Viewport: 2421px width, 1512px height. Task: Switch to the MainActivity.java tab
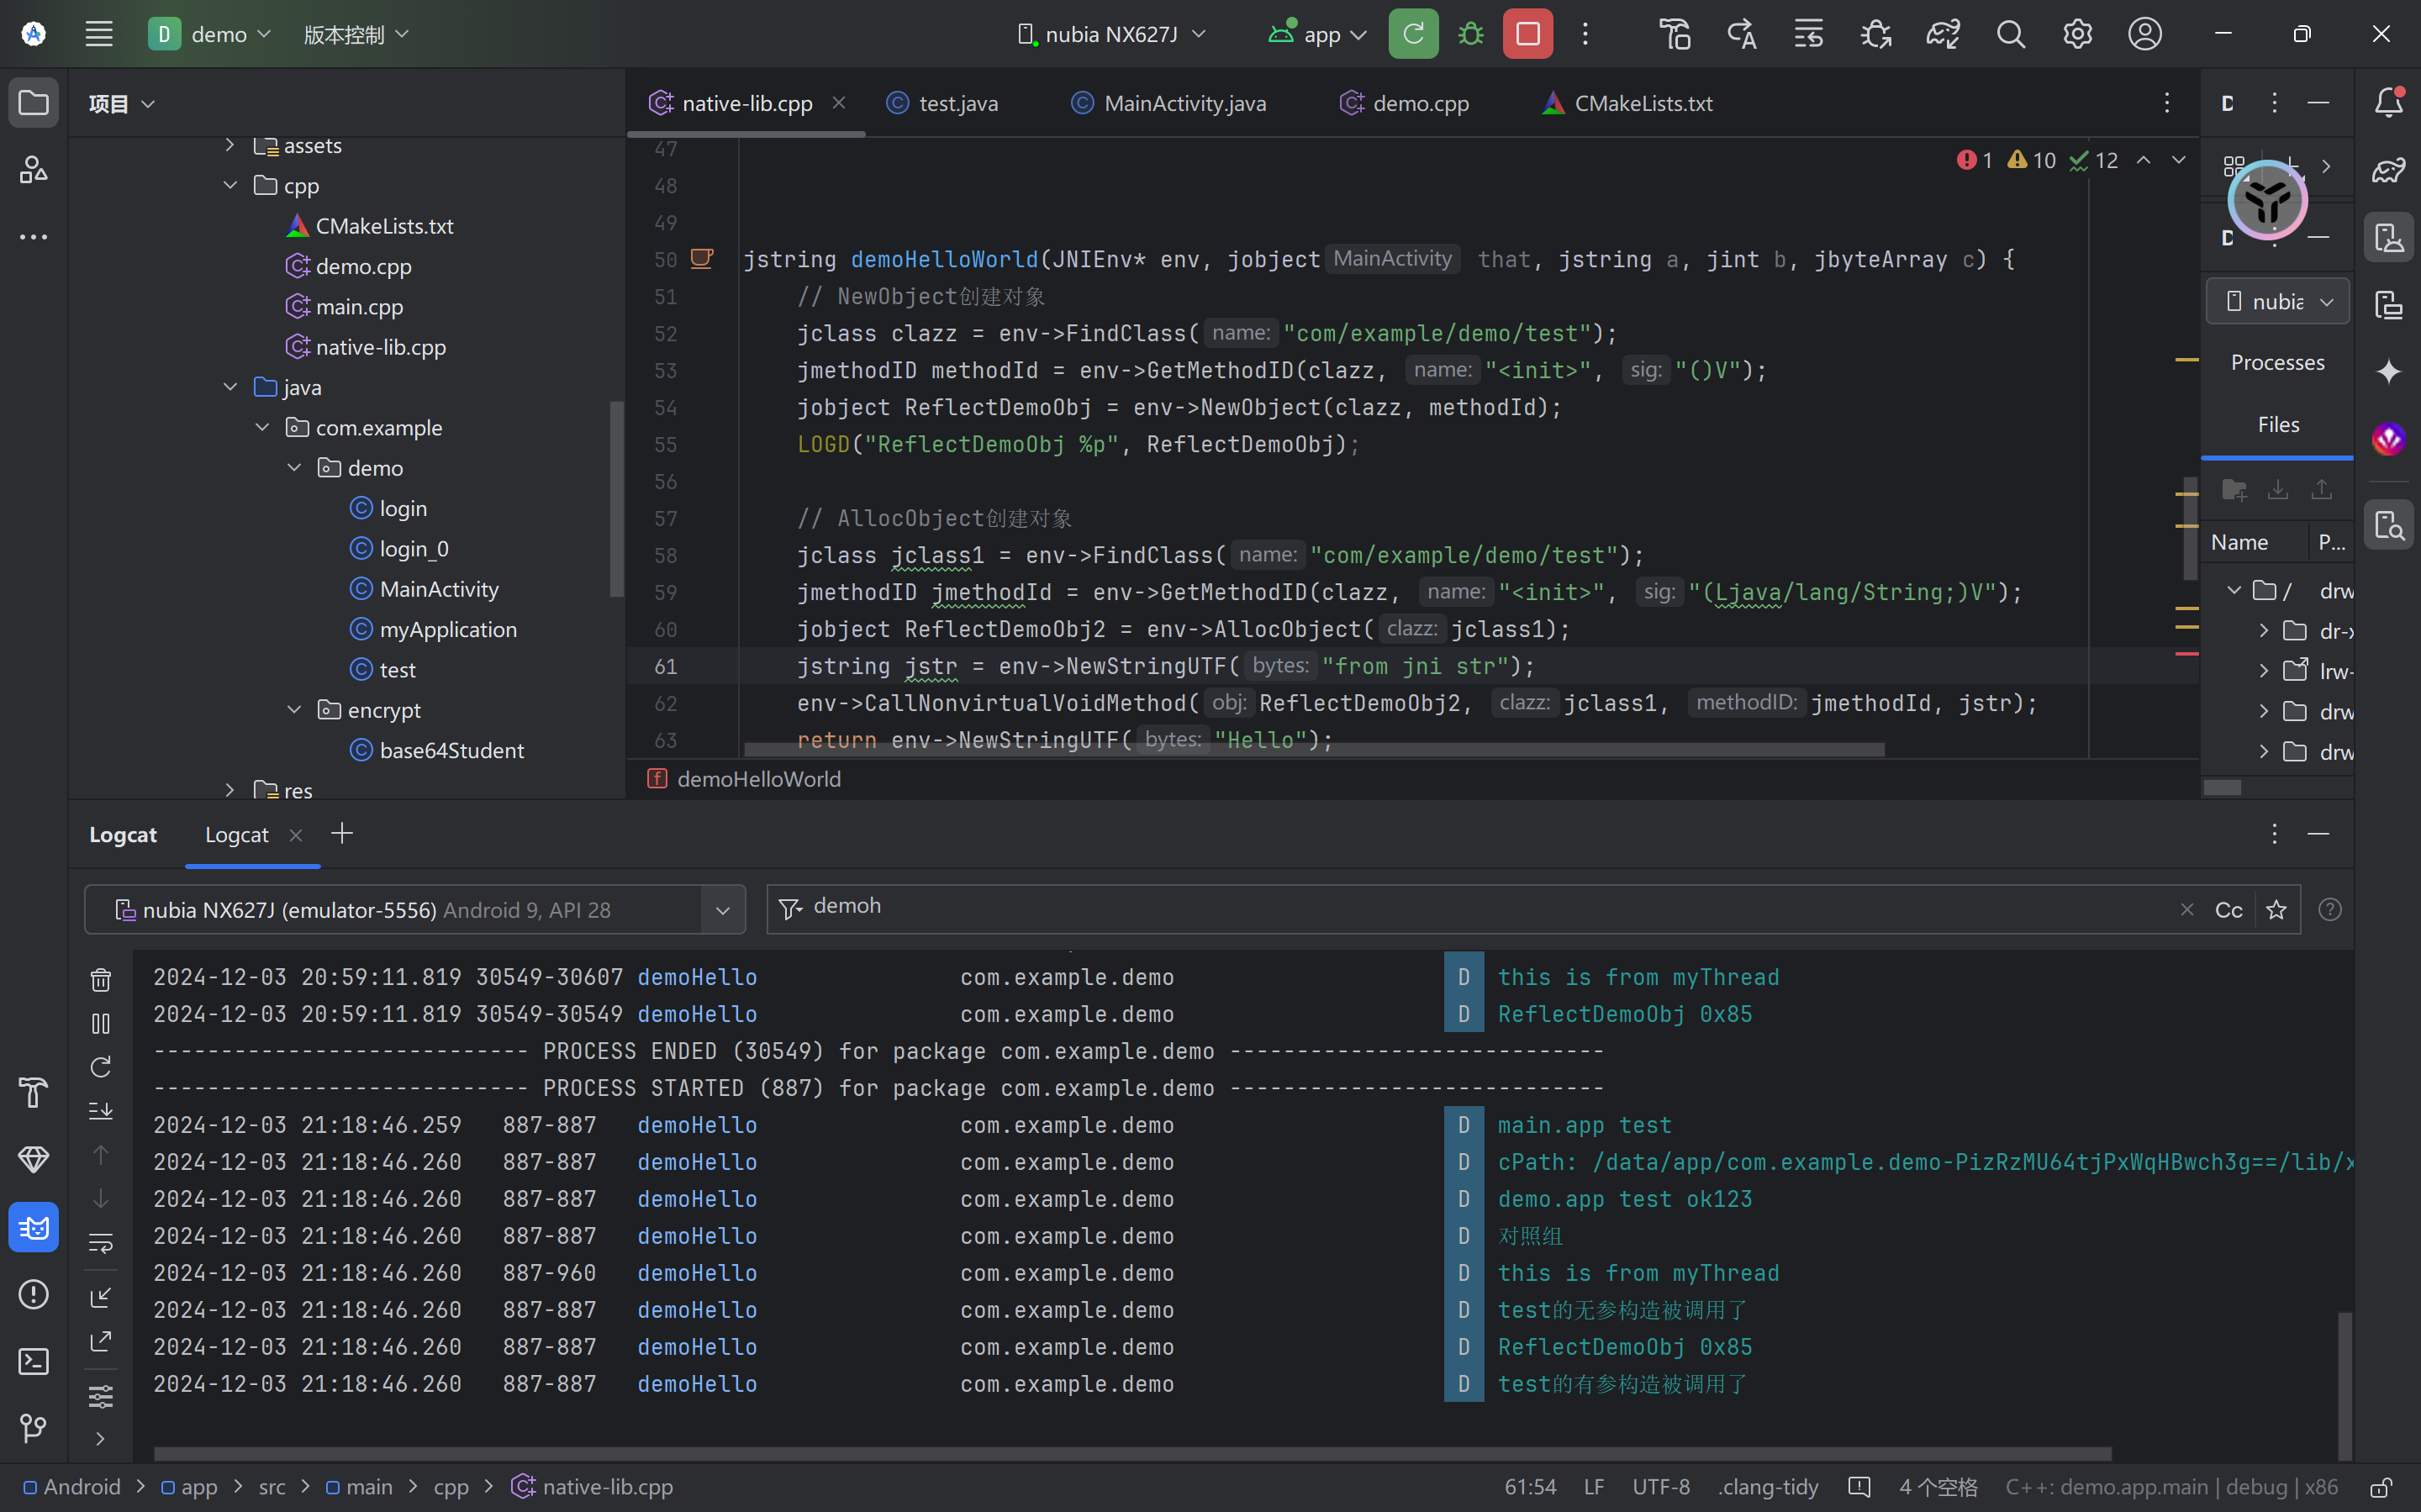point(1184,103)
